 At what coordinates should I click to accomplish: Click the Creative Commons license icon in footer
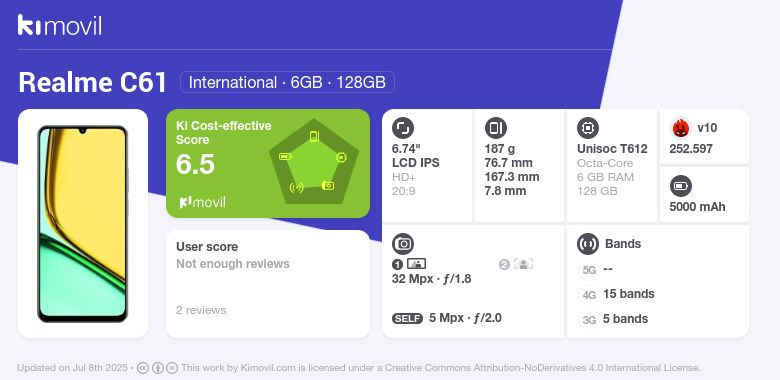[x=142, y=368]
